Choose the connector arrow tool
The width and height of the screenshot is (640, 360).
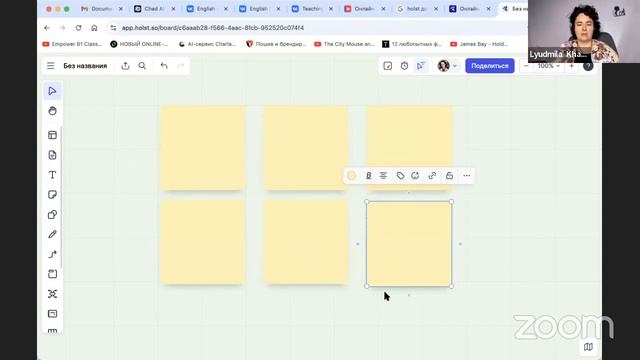[52, 254]
